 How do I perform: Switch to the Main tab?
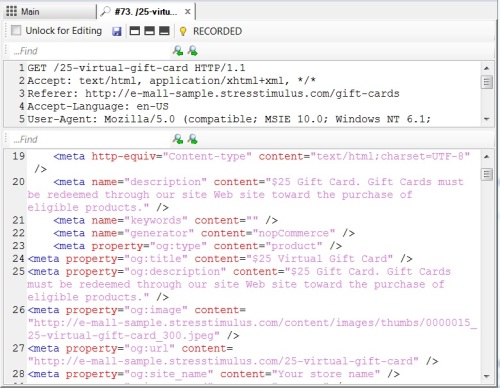(50, 12)
